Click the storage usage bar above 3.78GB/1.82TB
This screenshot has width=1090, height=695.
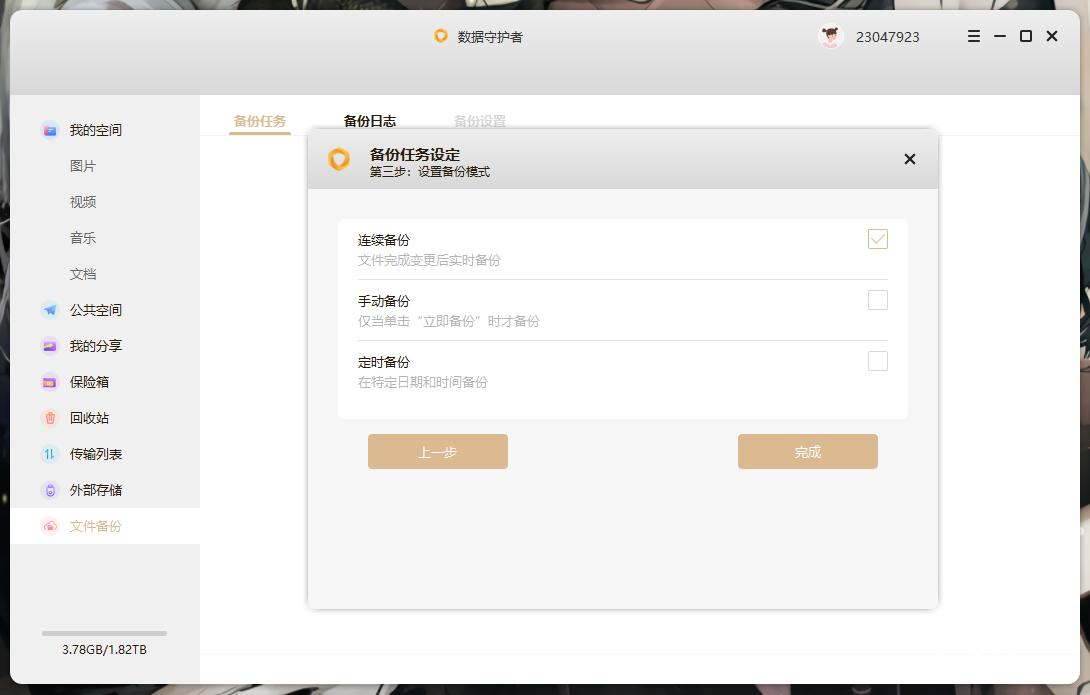(104, 632)
